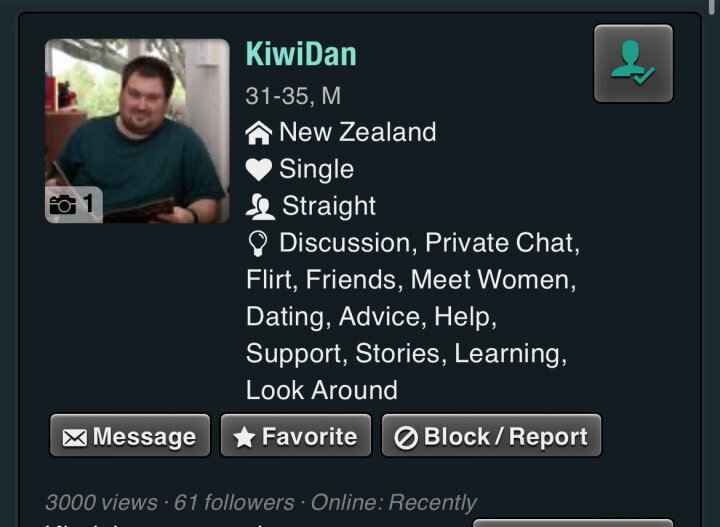Image resolution: width=720 pixels, height=527 pixels.
Task: Click the envelope icon in Message
Action: [x=74, y=437]
